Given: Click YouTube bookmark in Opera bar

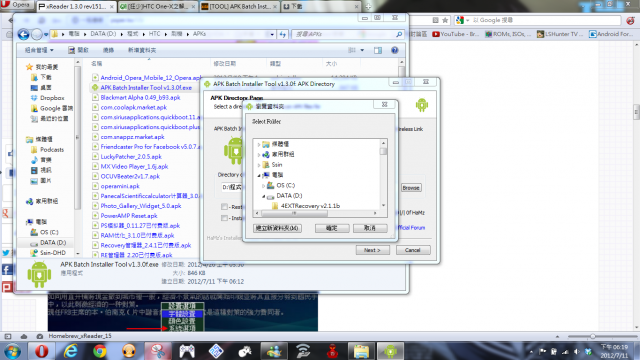Looking at the screenshot, I should coord(456,34).
